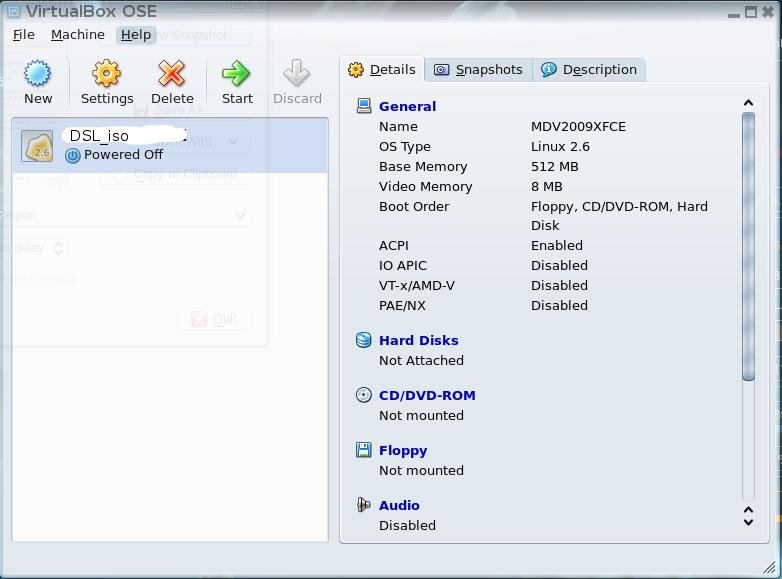
Task: Click Not mounted under Floppy
Action: coord(421,470)
